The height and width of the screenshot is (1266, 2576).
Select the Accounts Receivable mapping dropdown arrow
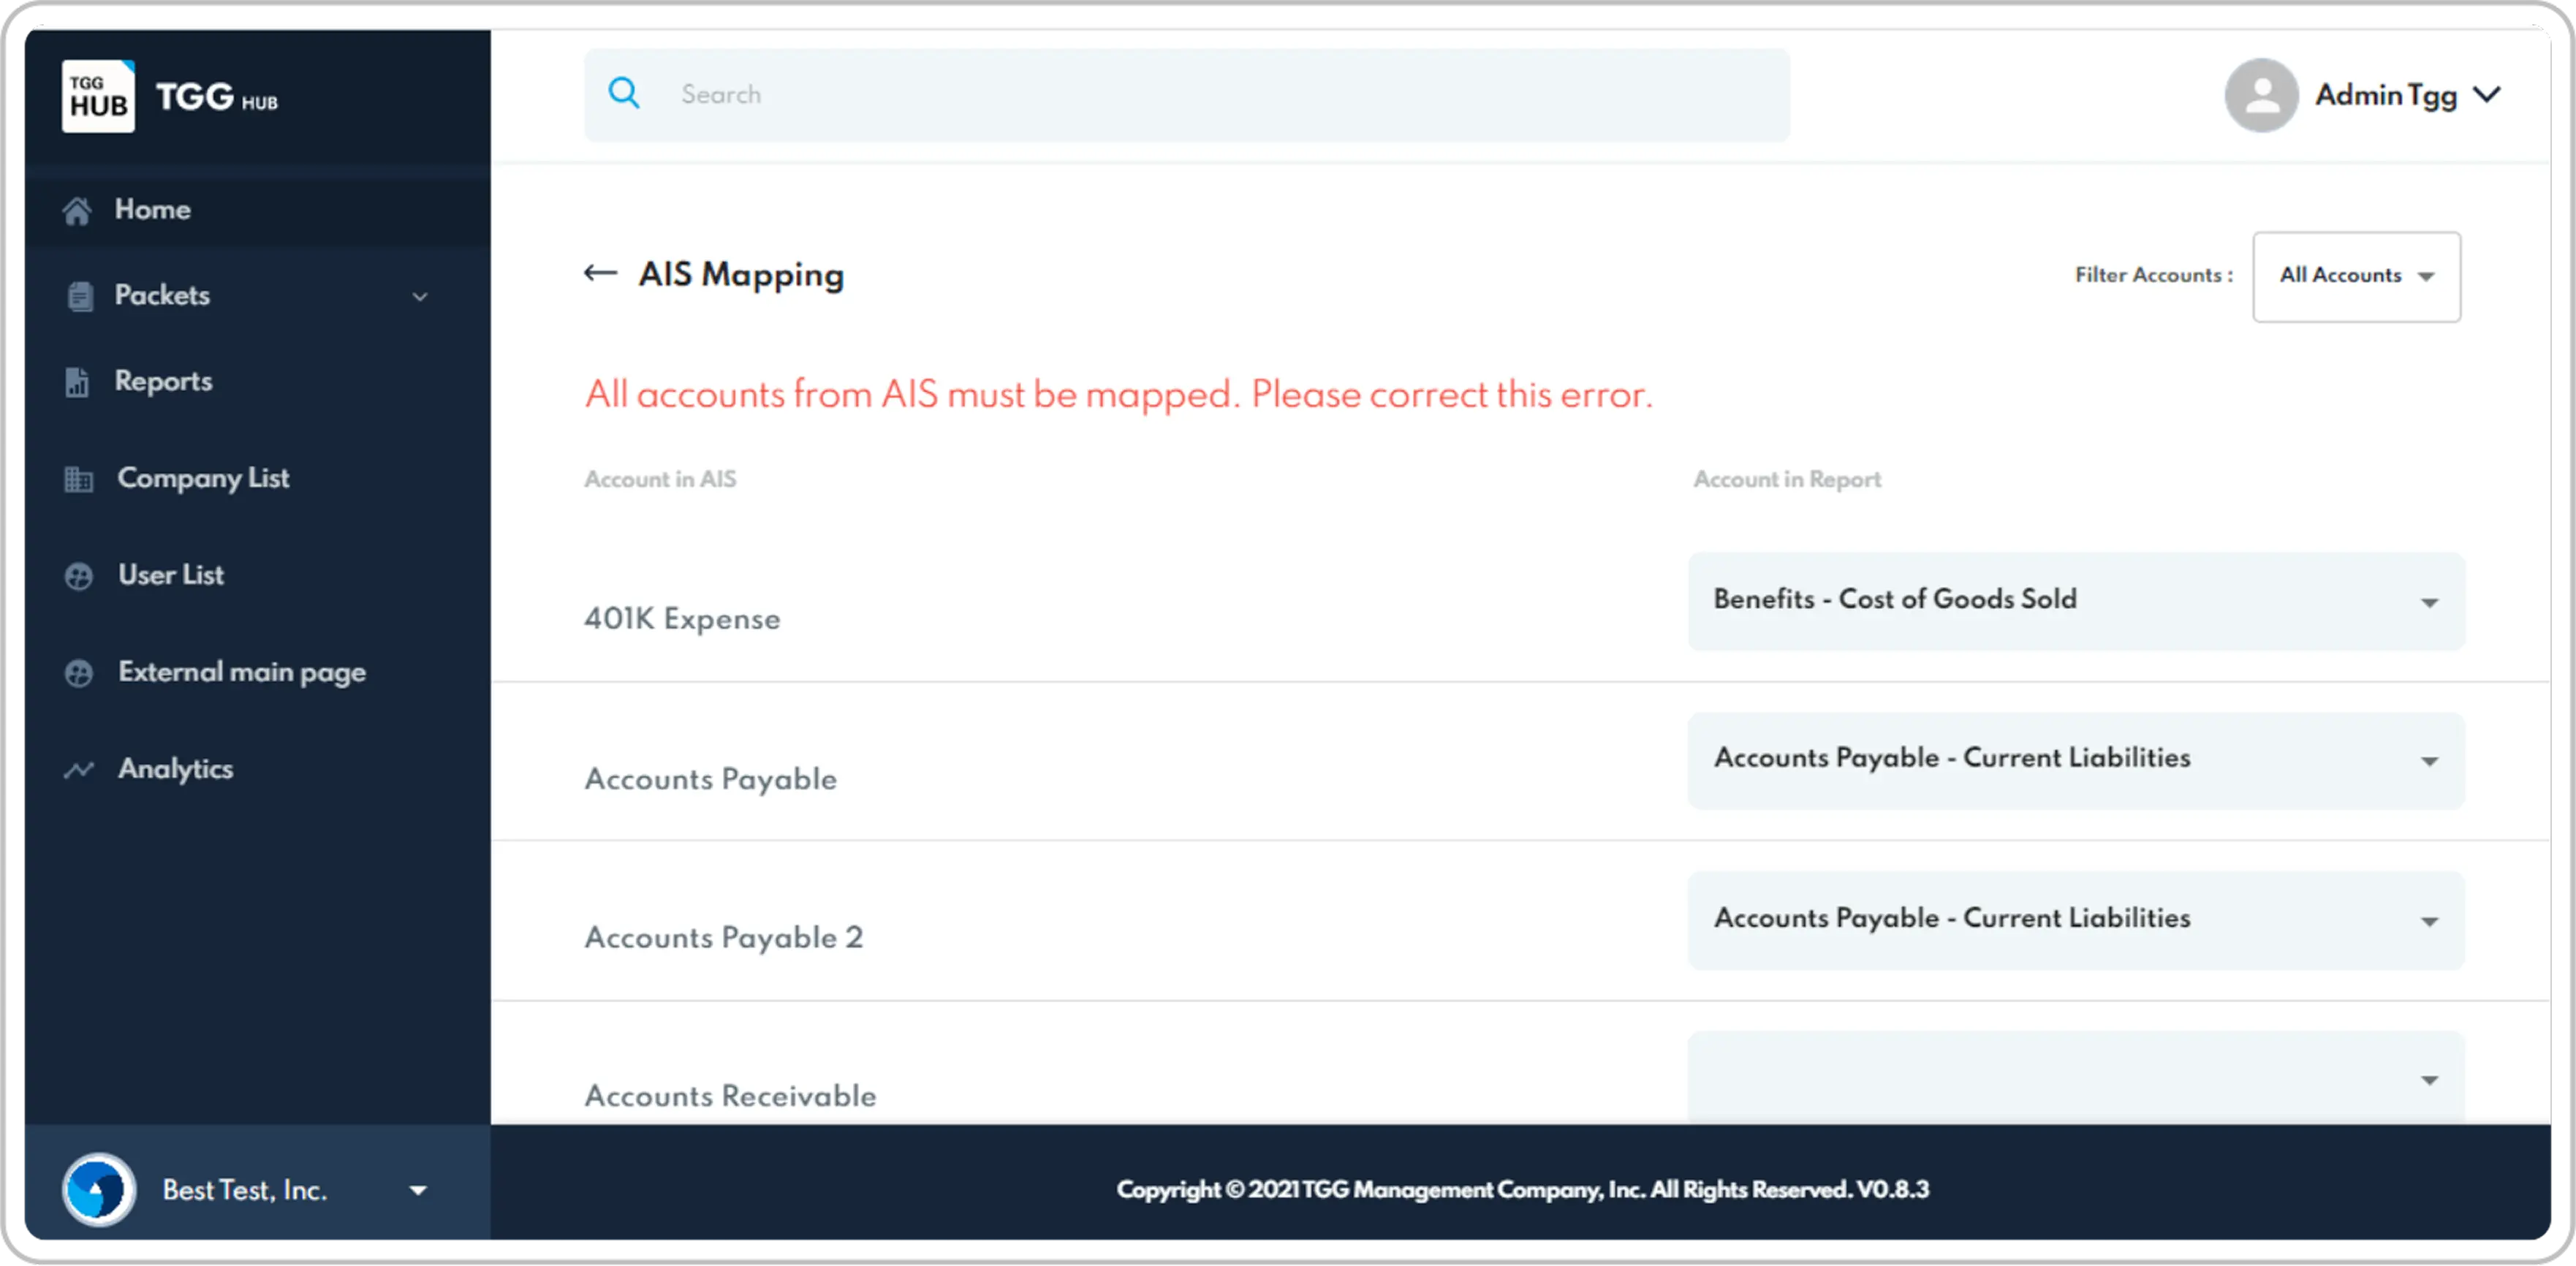(x=2429, y=1080)
